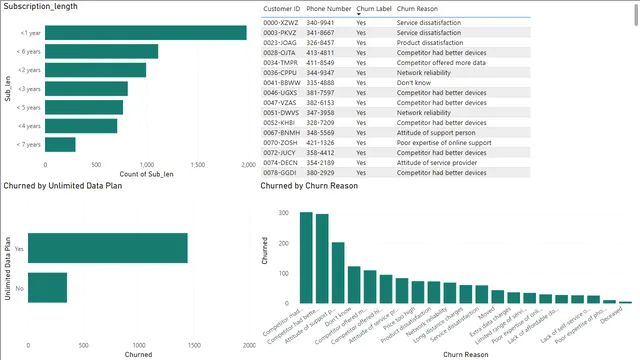Image resolution: width=640 pixels, height=360 pixels.
Task: Click phone number 411-8549
Action: tap(320, 63)
